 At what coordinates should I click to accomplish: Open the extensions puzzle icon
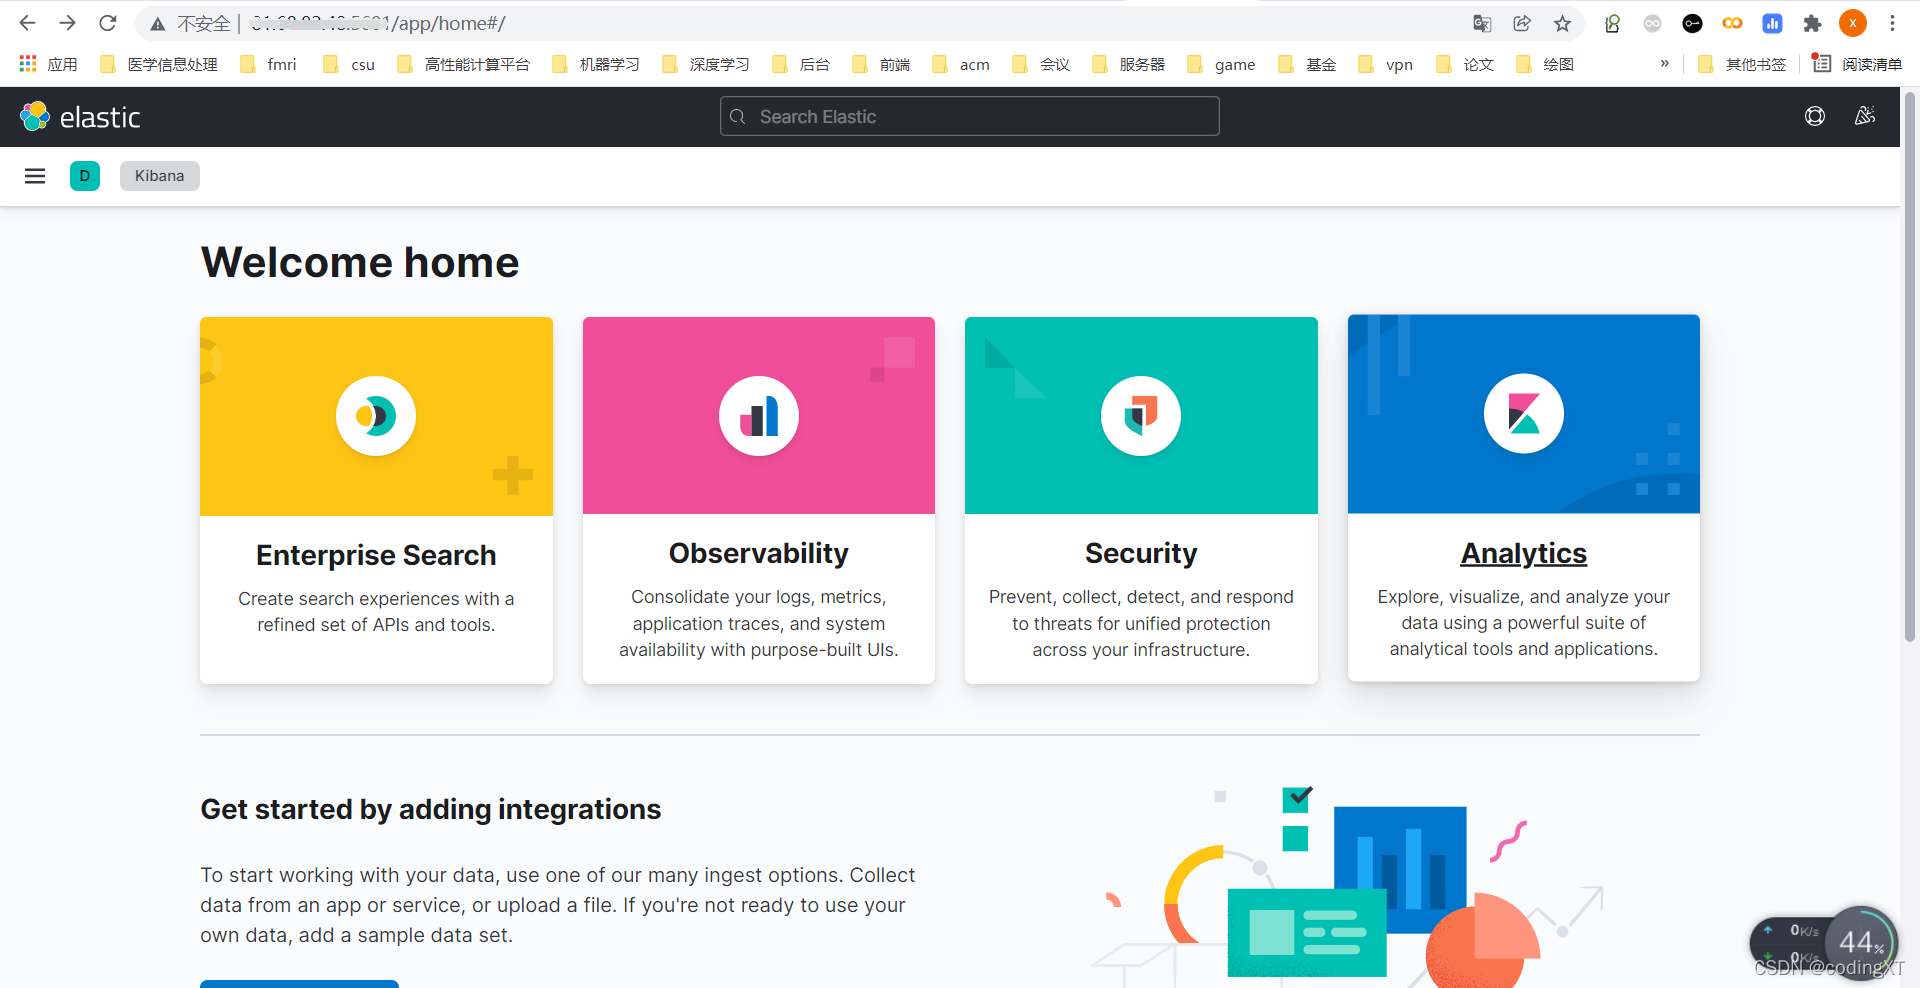pyautogui.click(x=1812, y=23)
